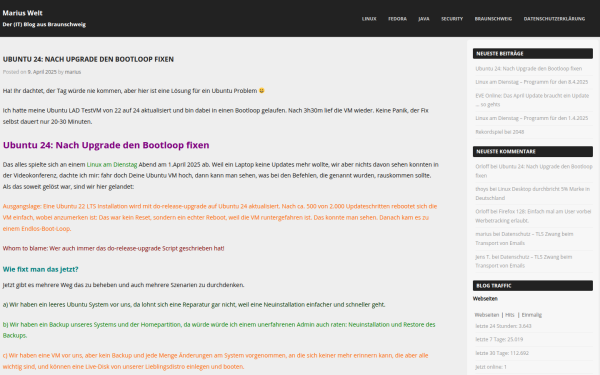The image size is (600, 375).
Task: Click the orange paragraph starting Ausgangslage
Action: (220, 217)
